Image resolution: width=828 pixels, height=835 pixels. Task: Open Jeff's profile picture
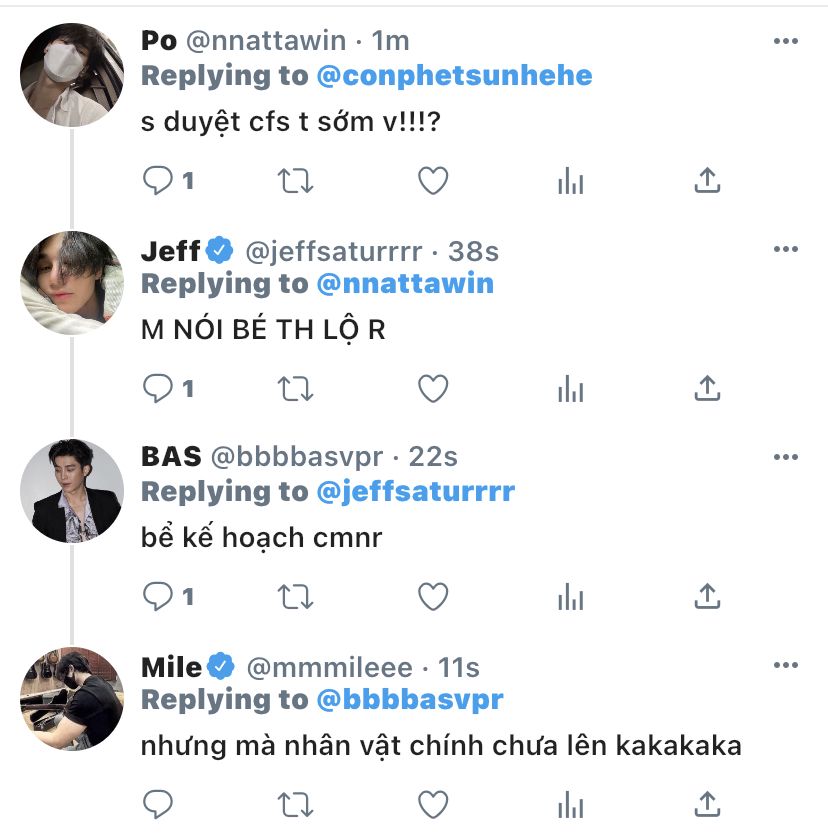tap(72, 283)
